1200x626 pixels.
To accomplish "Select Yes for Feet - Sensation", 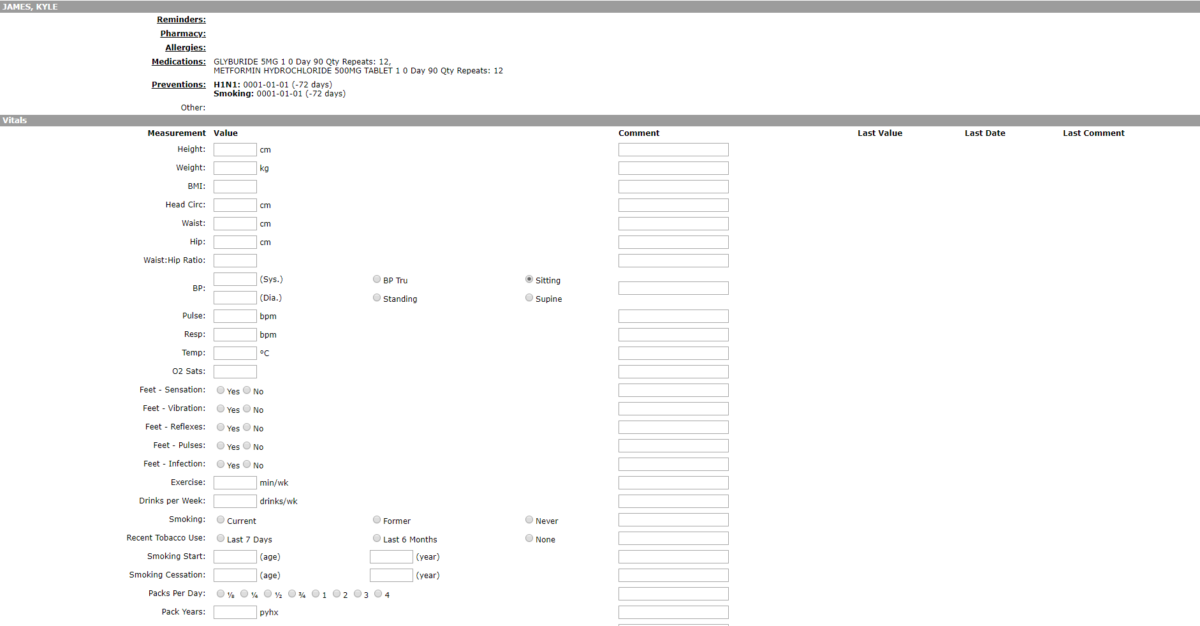I will (x=220, y=390).
